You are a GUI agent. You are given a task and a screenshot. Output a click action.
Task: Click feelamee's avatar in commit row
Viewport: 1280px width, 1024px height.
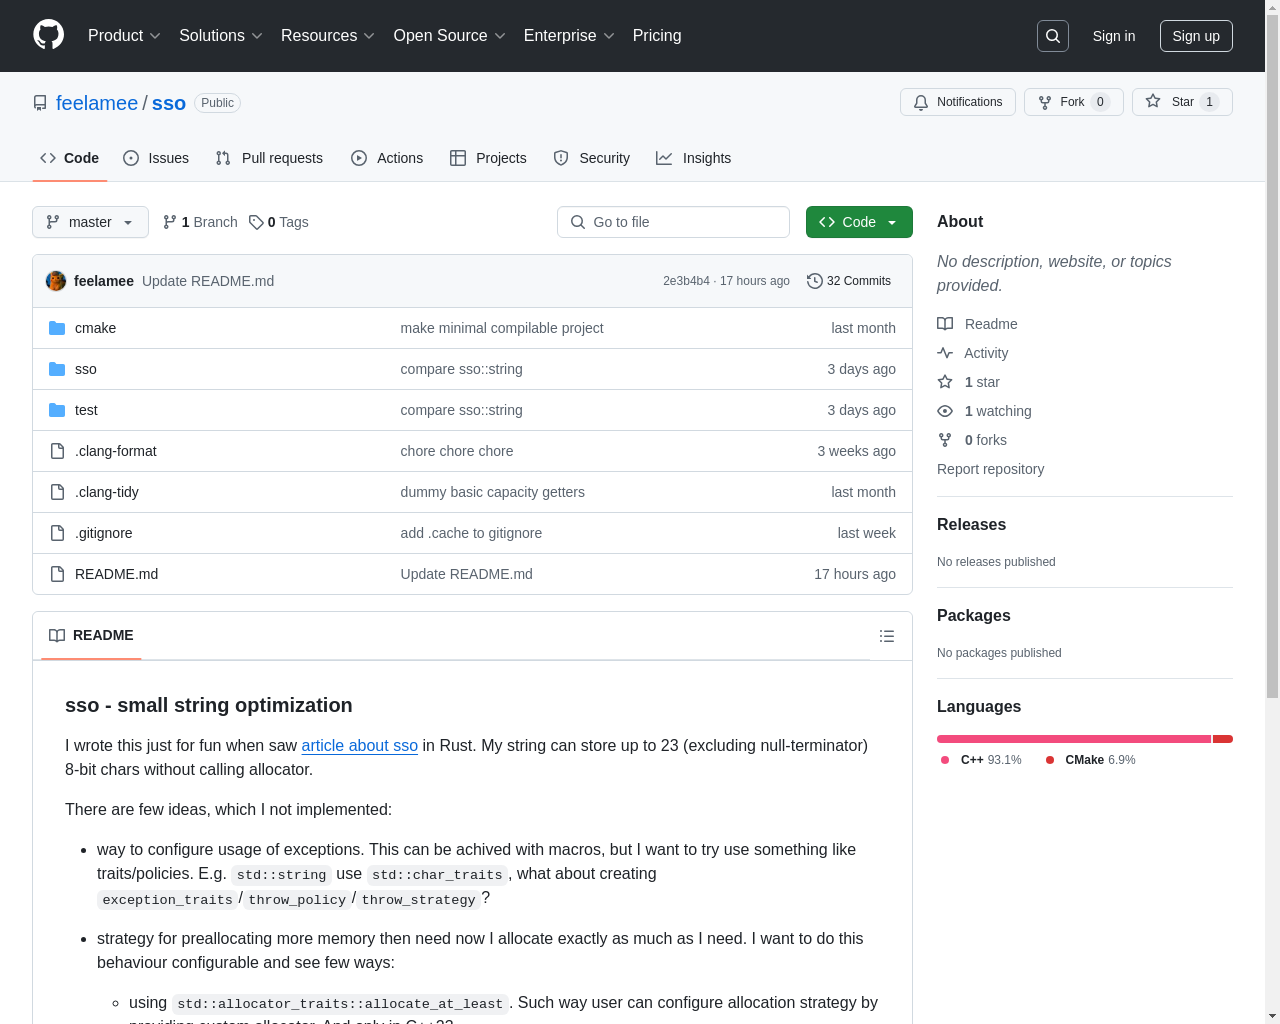coord(56,281)
